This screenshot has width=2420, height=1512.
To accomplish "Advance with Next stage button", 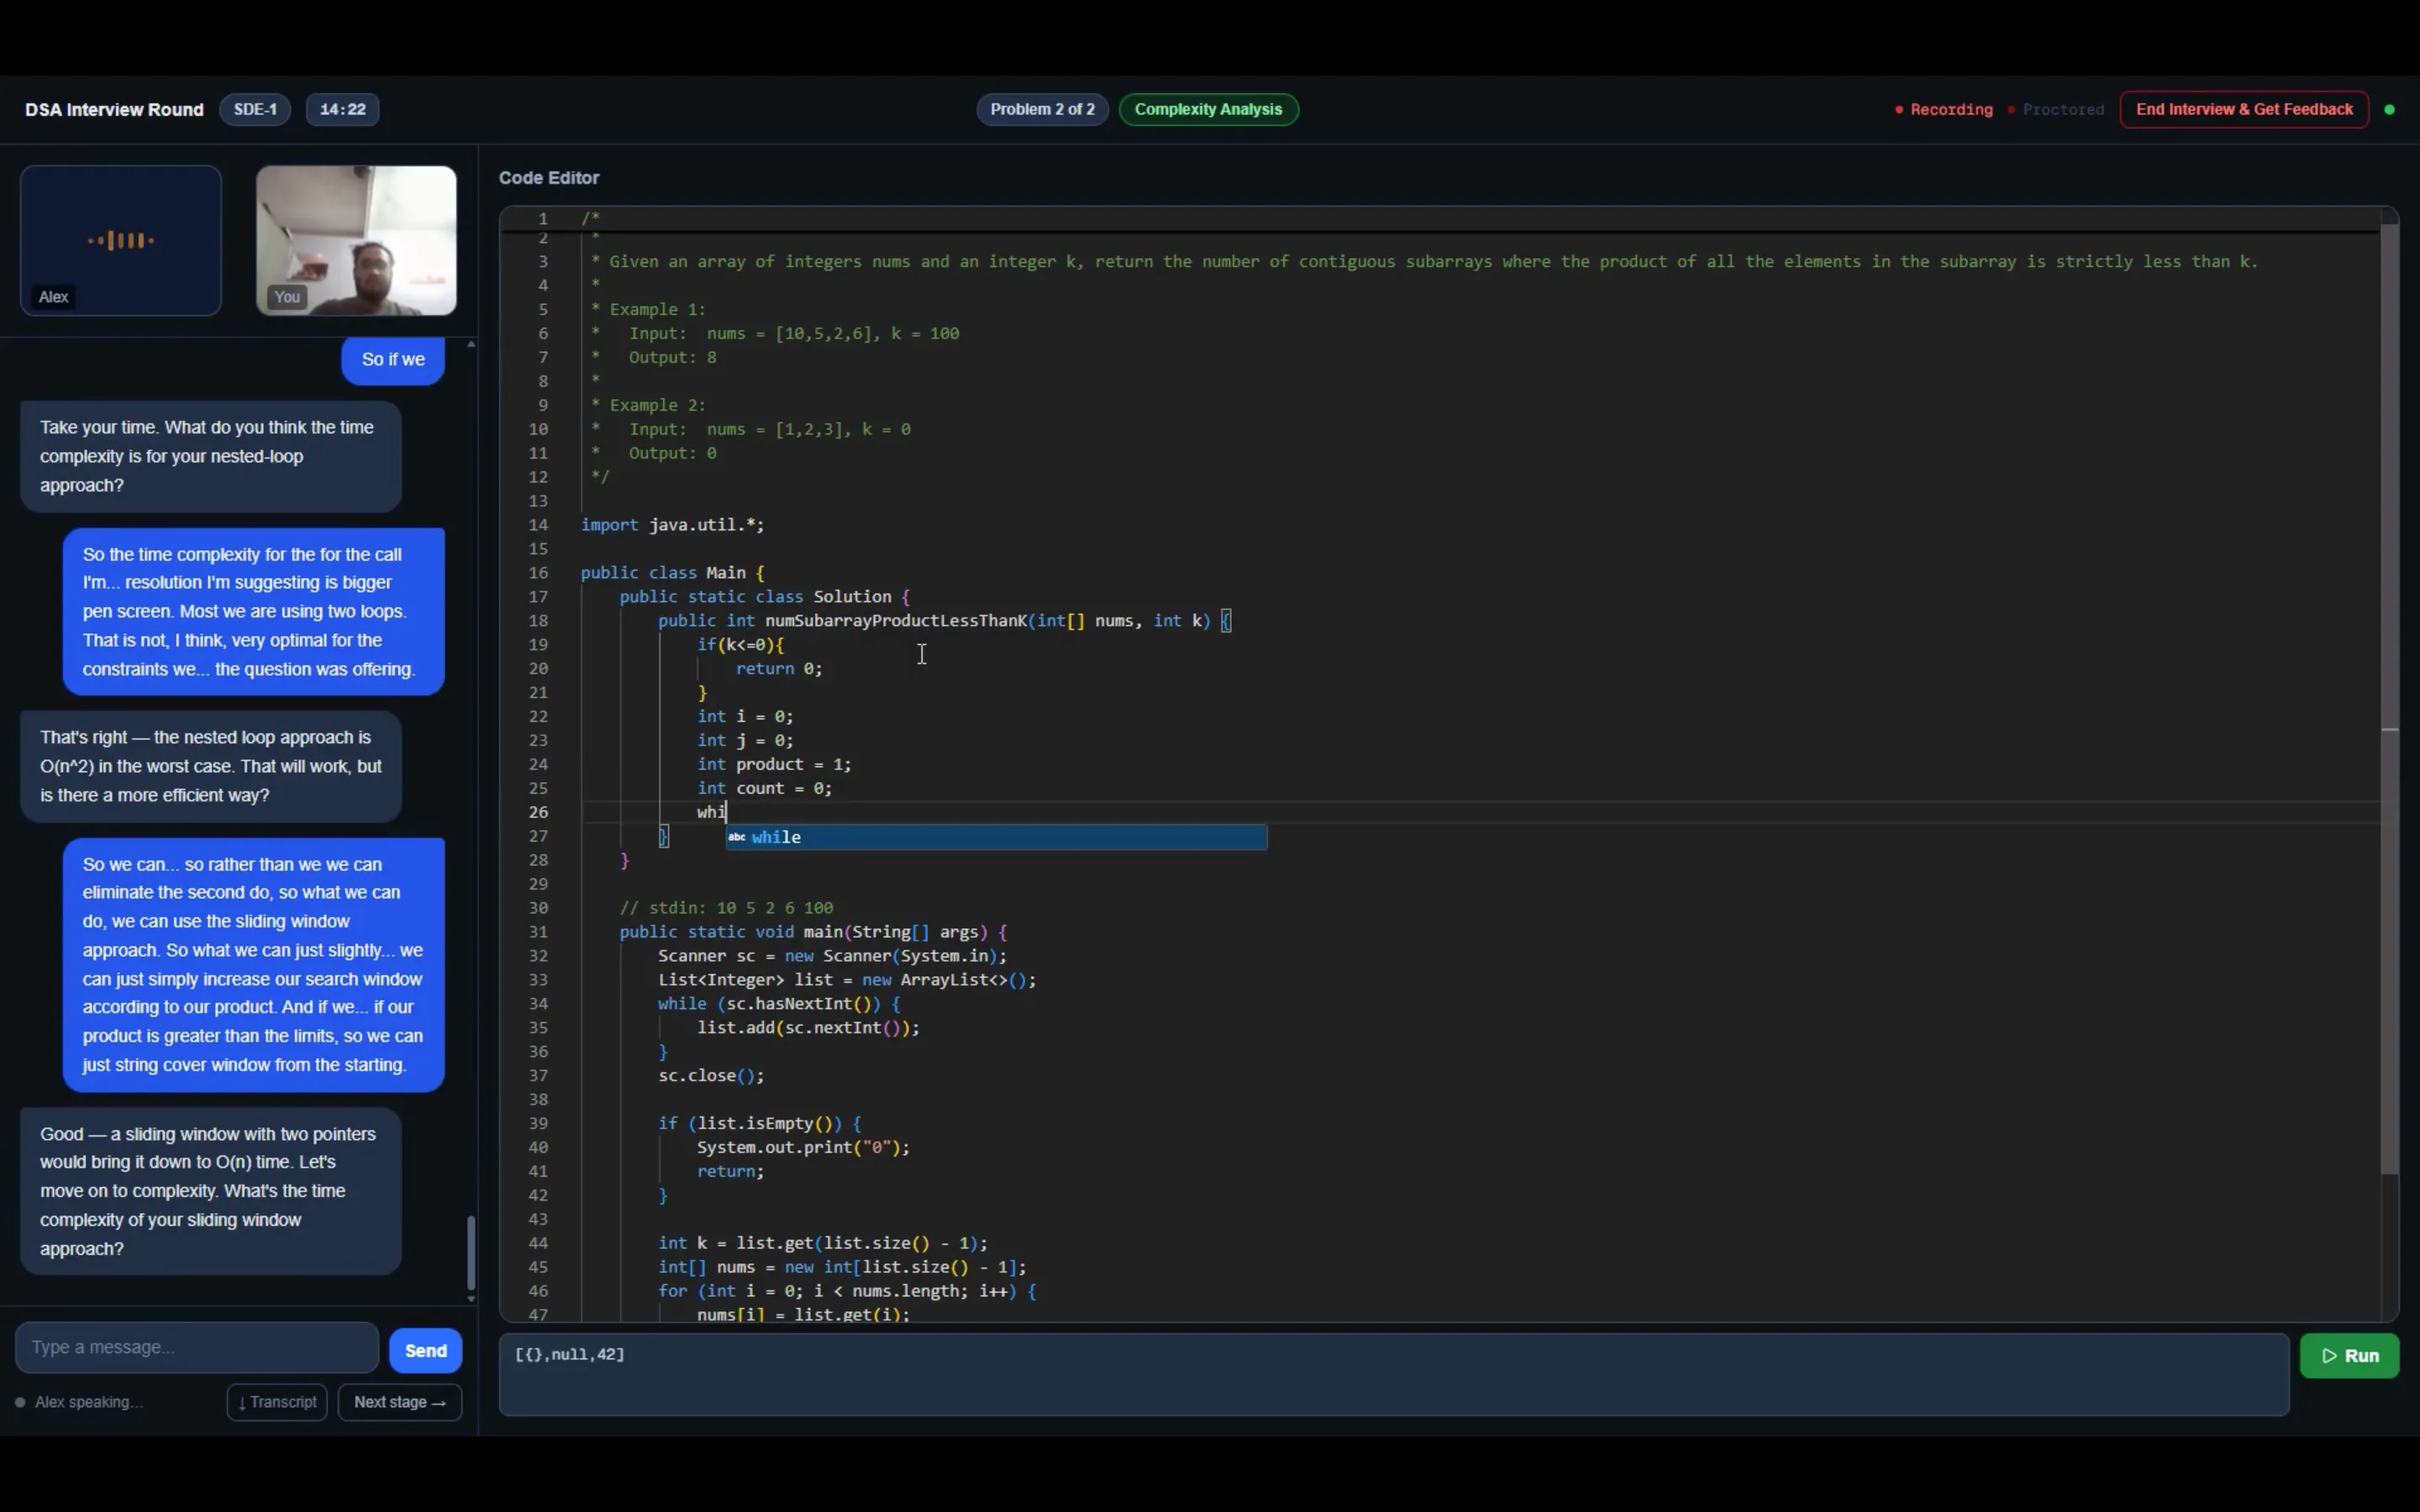I will (x=400, y=1402).
